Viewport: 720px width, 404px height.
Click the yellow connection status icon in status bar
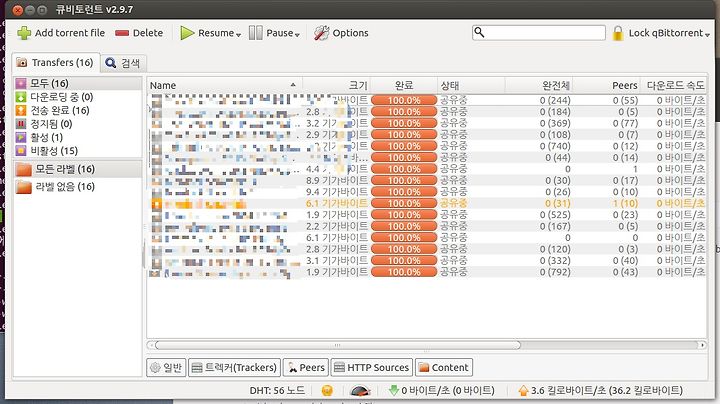point(327,391)
